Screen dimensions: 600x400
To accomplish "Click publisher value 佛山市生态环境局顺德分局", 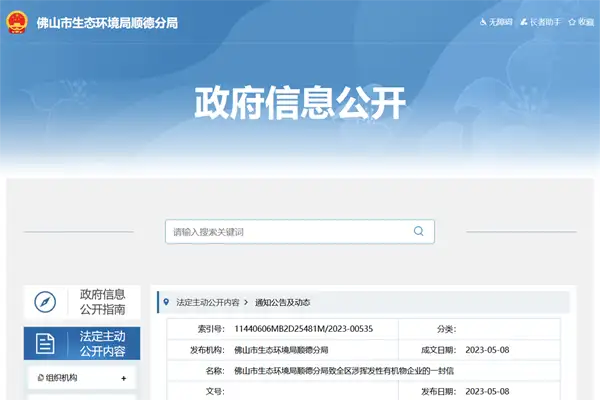I will coord(281,350).
